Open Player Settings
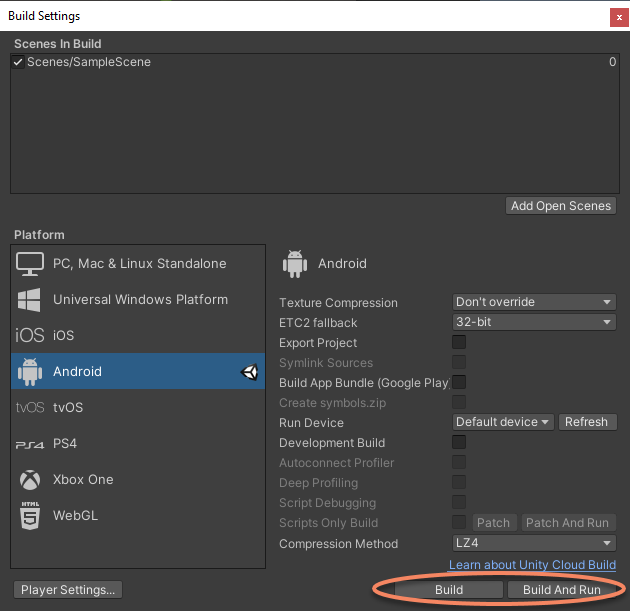Screen dimensions: 630x611 click(x=69, y=590)
